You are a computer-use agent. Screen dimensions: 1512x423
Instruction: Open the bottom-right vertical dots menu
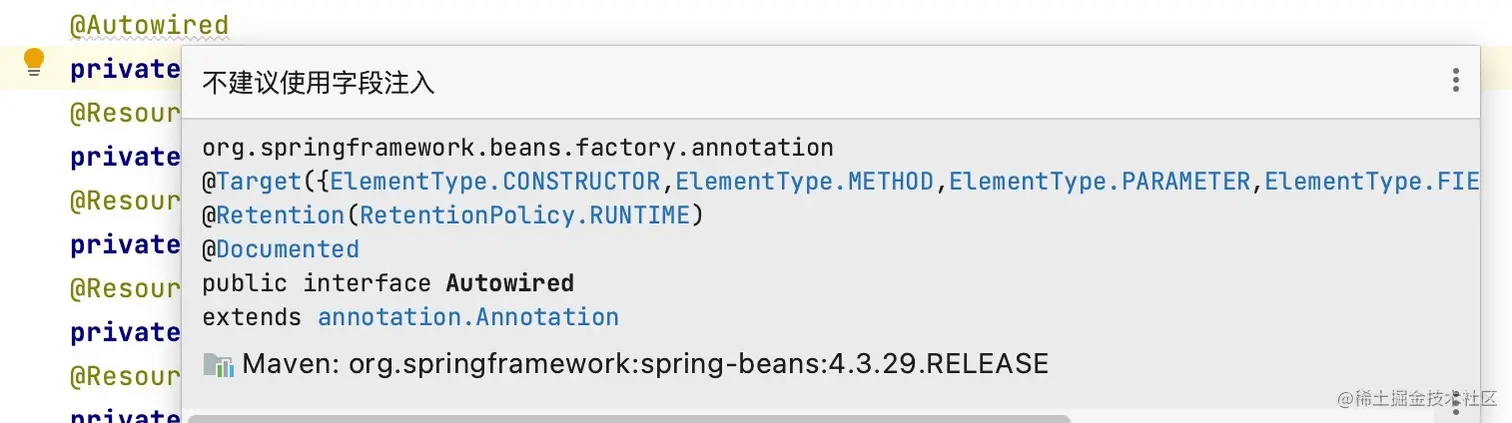coord(1455,404)
